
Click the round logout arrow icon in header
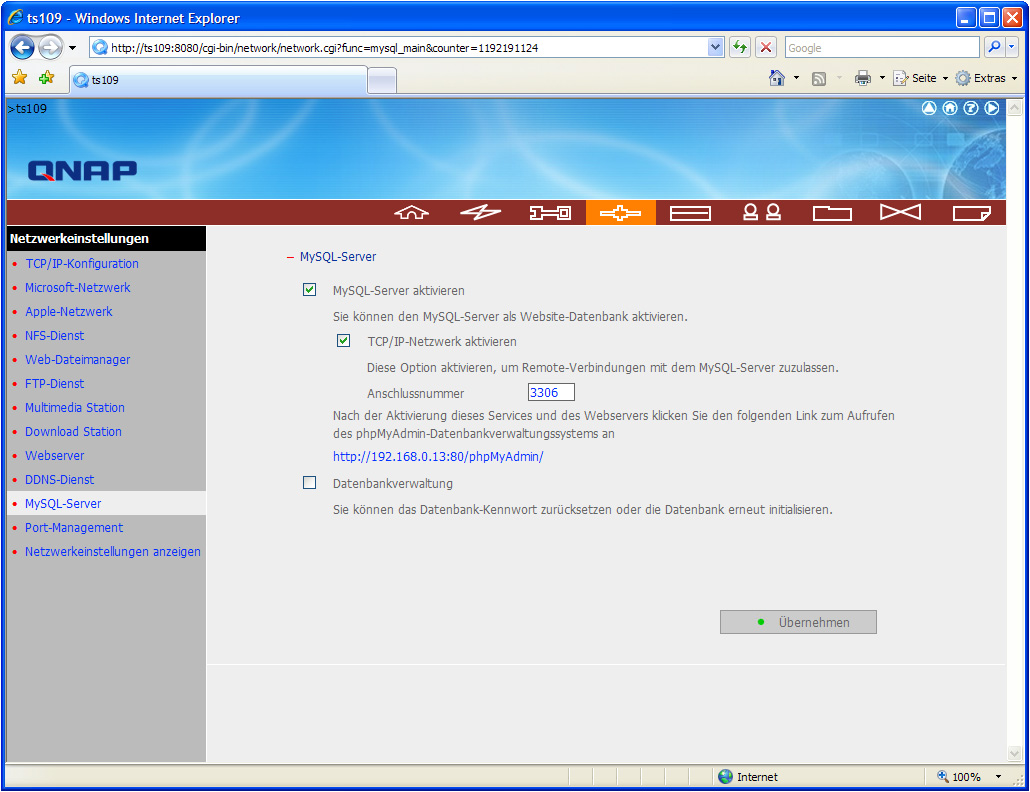click(992, 108)
